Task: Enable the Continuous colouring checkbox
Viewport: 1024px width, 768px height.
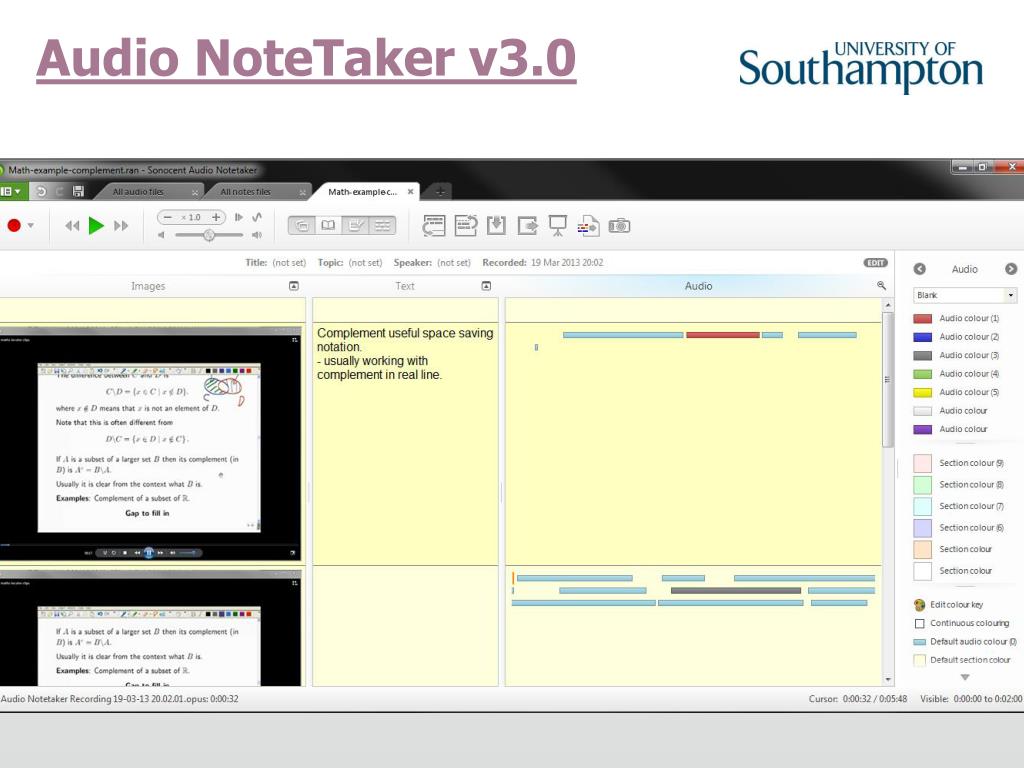Action: 920,623
